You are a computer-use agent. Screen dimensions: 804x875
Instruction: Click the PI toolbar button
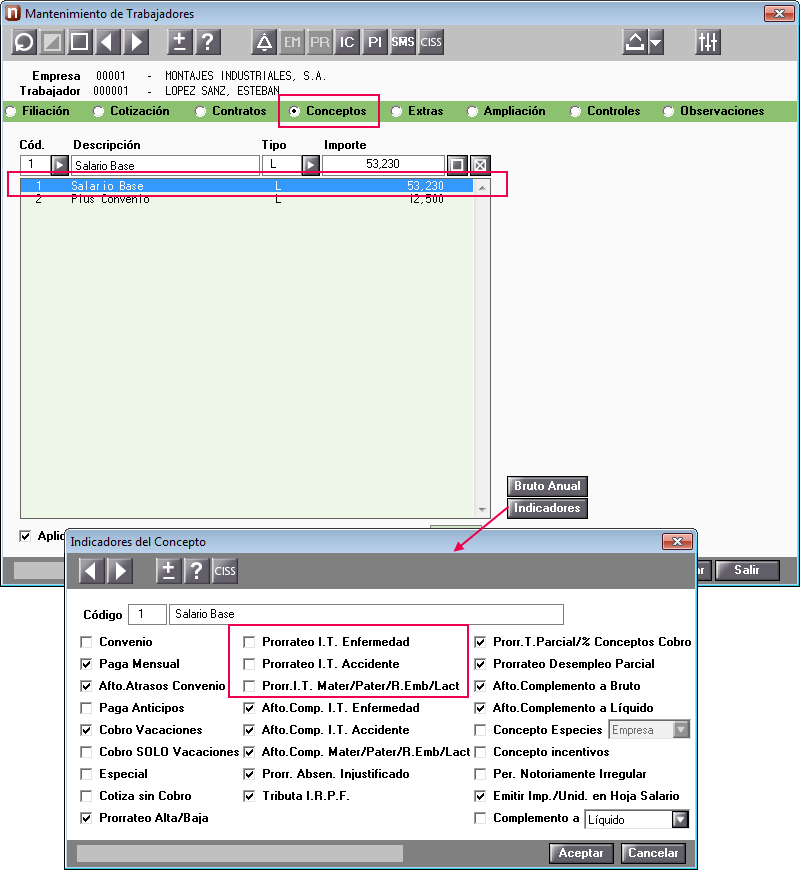click(375, 42)
